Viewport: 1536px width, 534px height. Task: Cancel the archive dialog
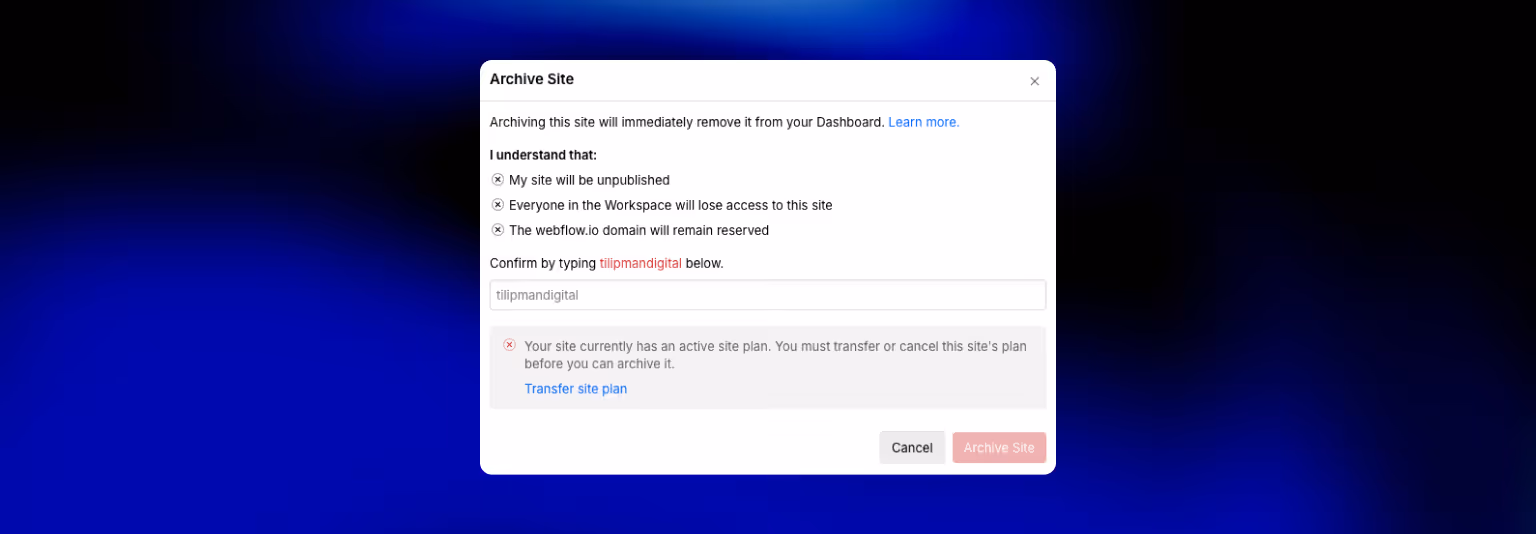[x=912, y=448]
